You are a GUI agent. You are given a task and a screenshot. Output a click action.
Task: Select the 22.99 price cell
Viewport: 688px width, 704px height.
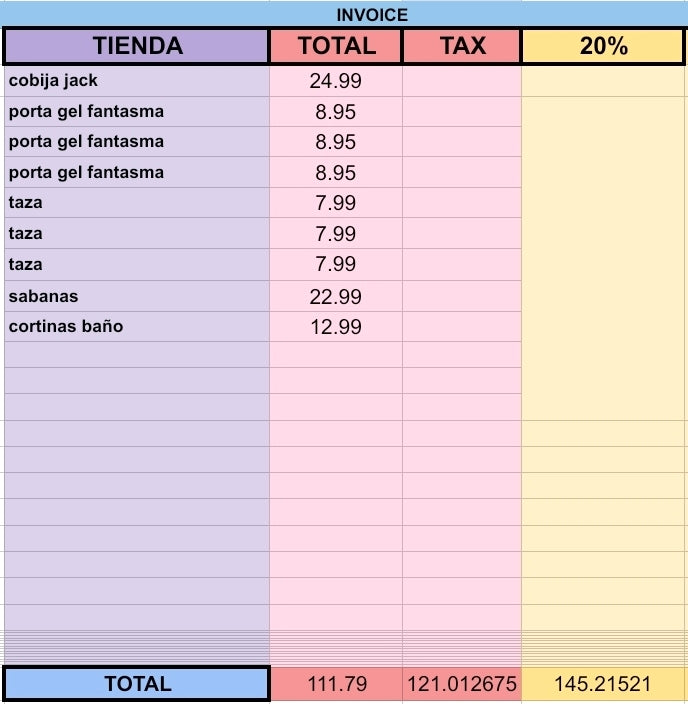pos(336,296)
